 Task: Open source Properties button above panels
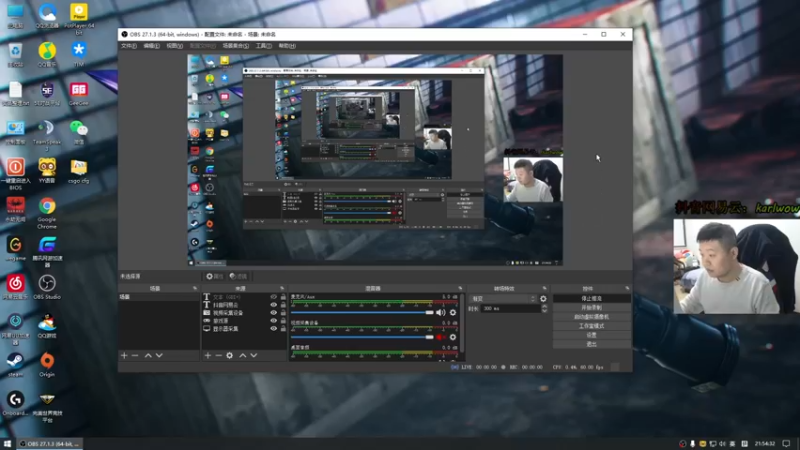pos(214,276)
